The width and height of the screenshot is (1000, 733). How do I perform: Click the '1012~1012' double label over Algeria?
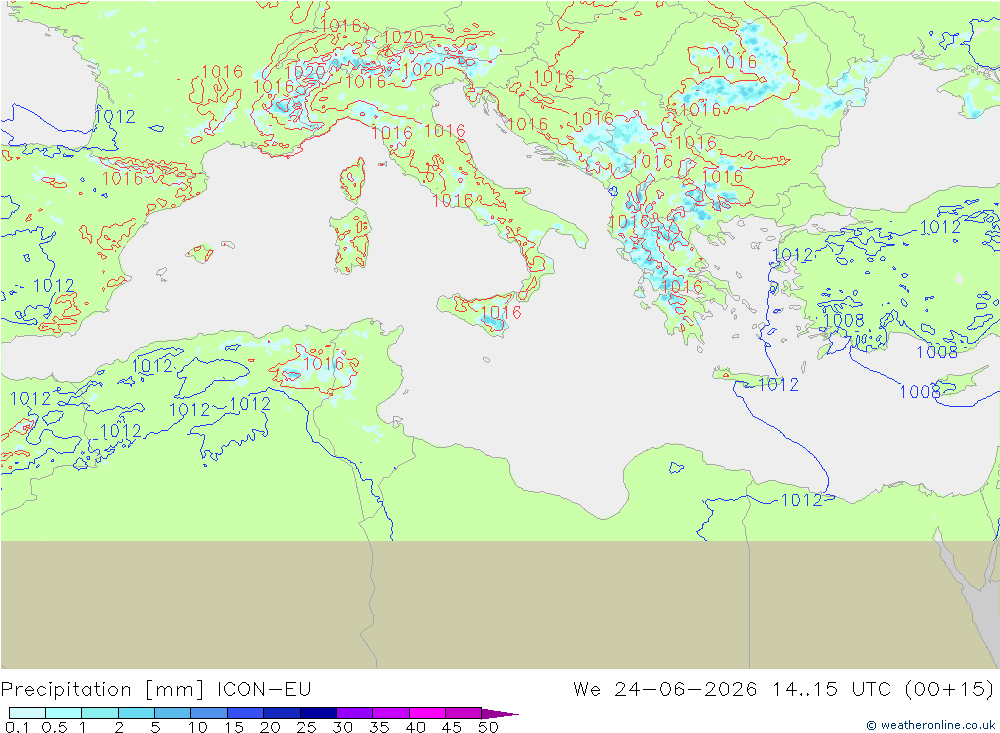pos(220,407)
